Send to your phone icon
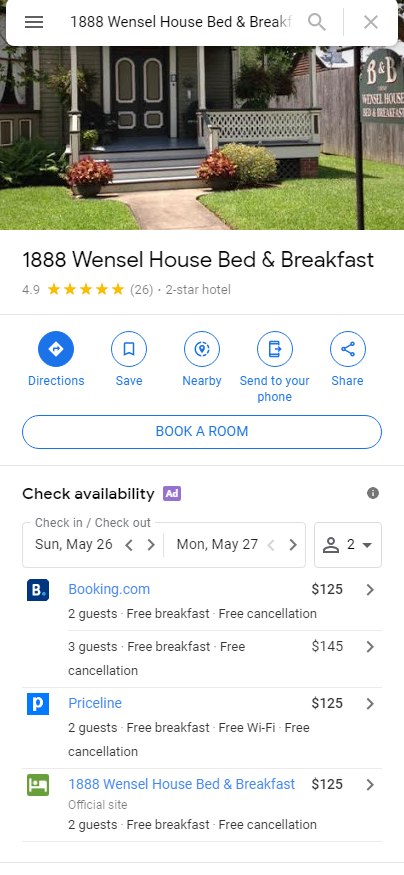 pos(275,349)
